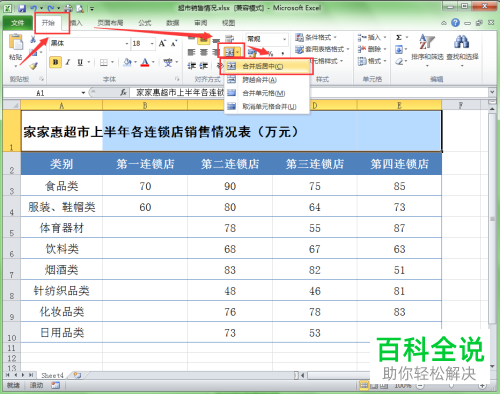Toggle Bold formatting

tap(55, 62)
